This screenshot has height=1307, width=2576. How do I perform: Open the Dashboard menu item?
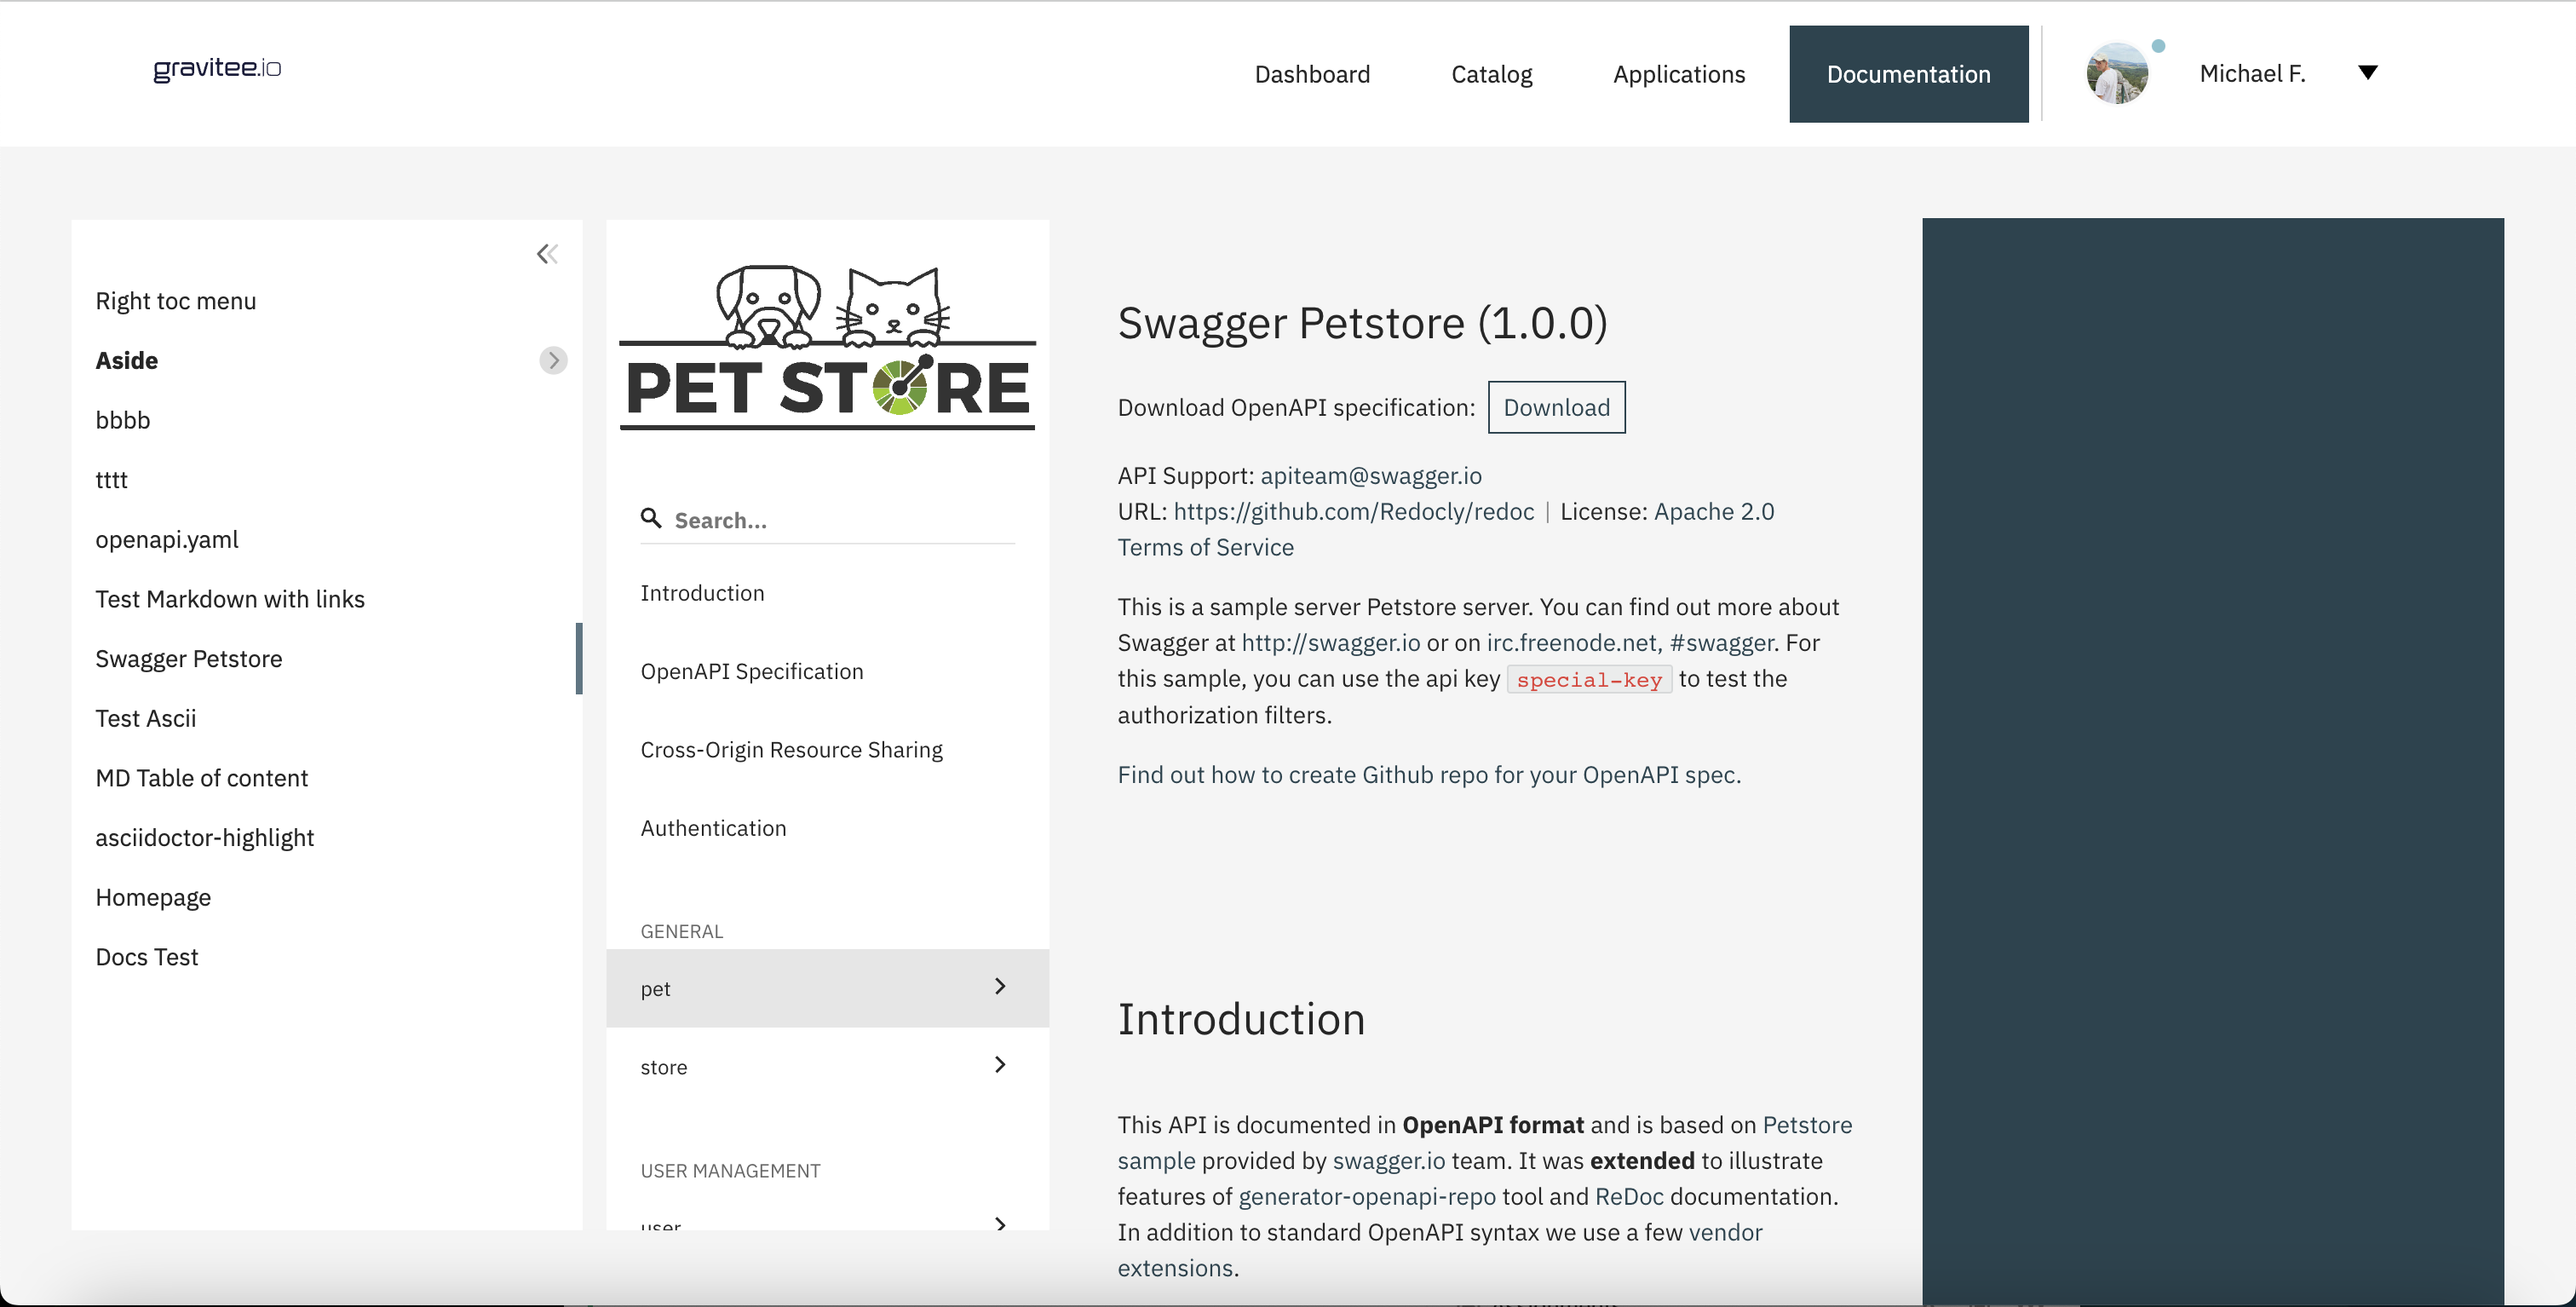click(x=1312, y=74)
